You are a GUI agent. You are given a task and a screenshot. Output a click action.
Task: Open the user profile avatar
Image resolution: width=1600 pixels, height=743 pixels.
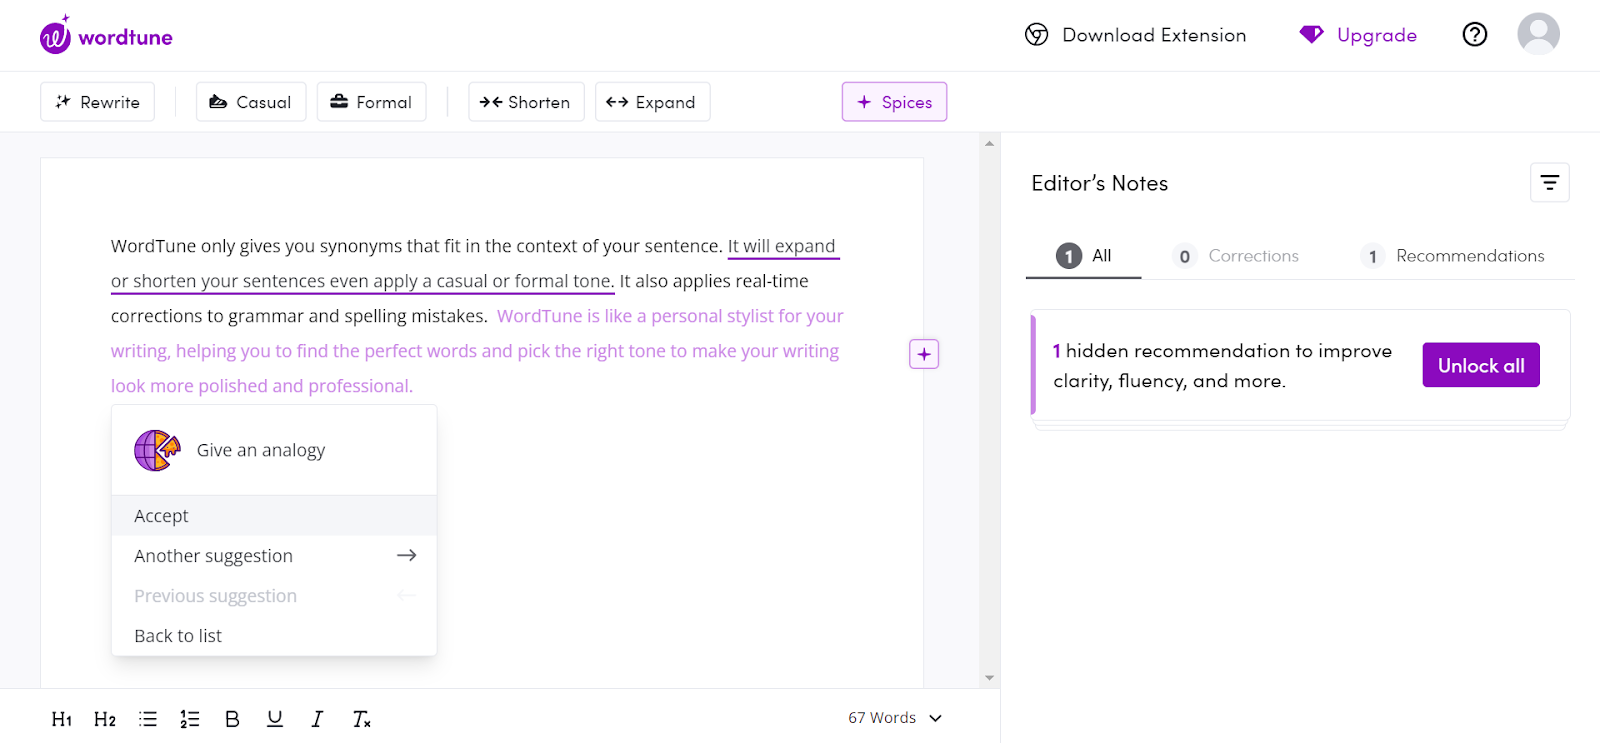(1538, 34)
